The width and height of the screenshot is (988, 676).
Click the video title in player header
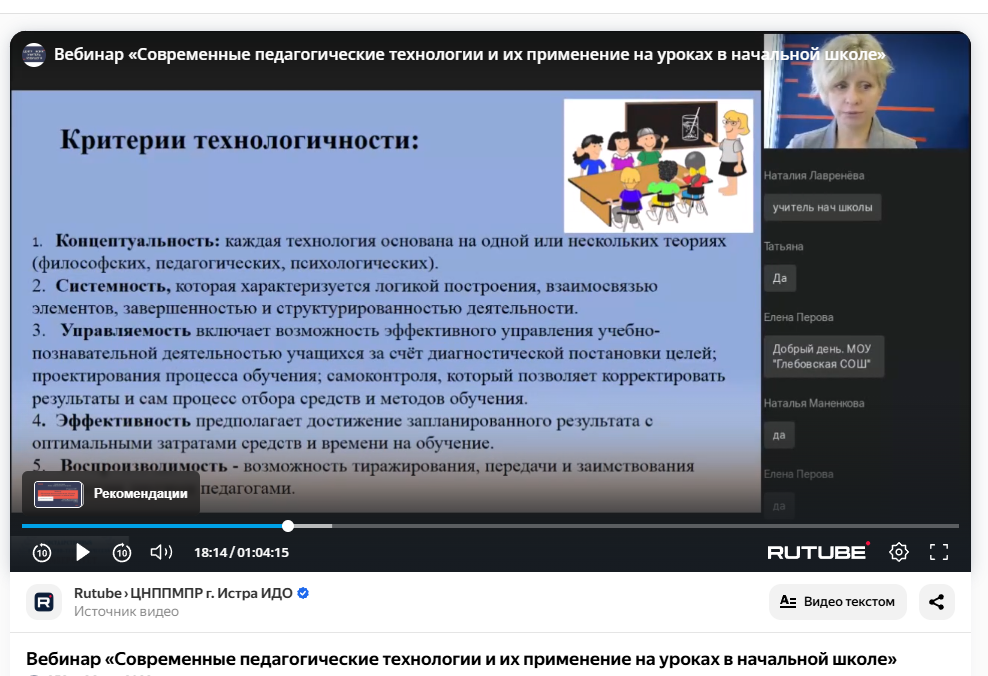[x=470, y=55]
